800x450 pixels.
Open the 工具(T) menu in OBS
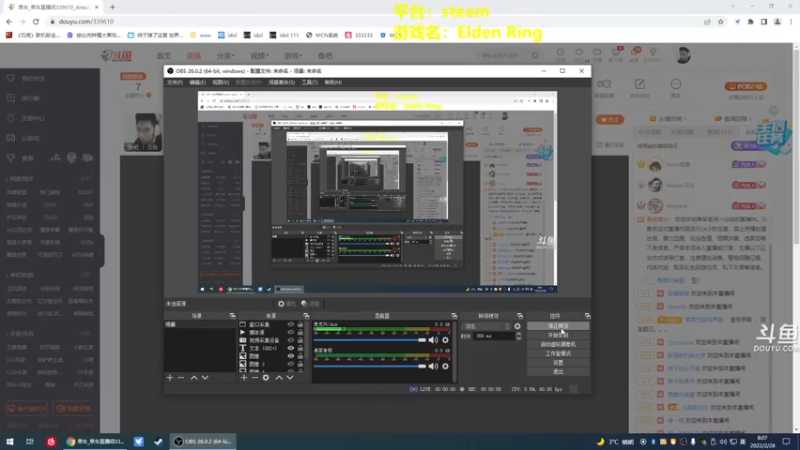point(309,82)
